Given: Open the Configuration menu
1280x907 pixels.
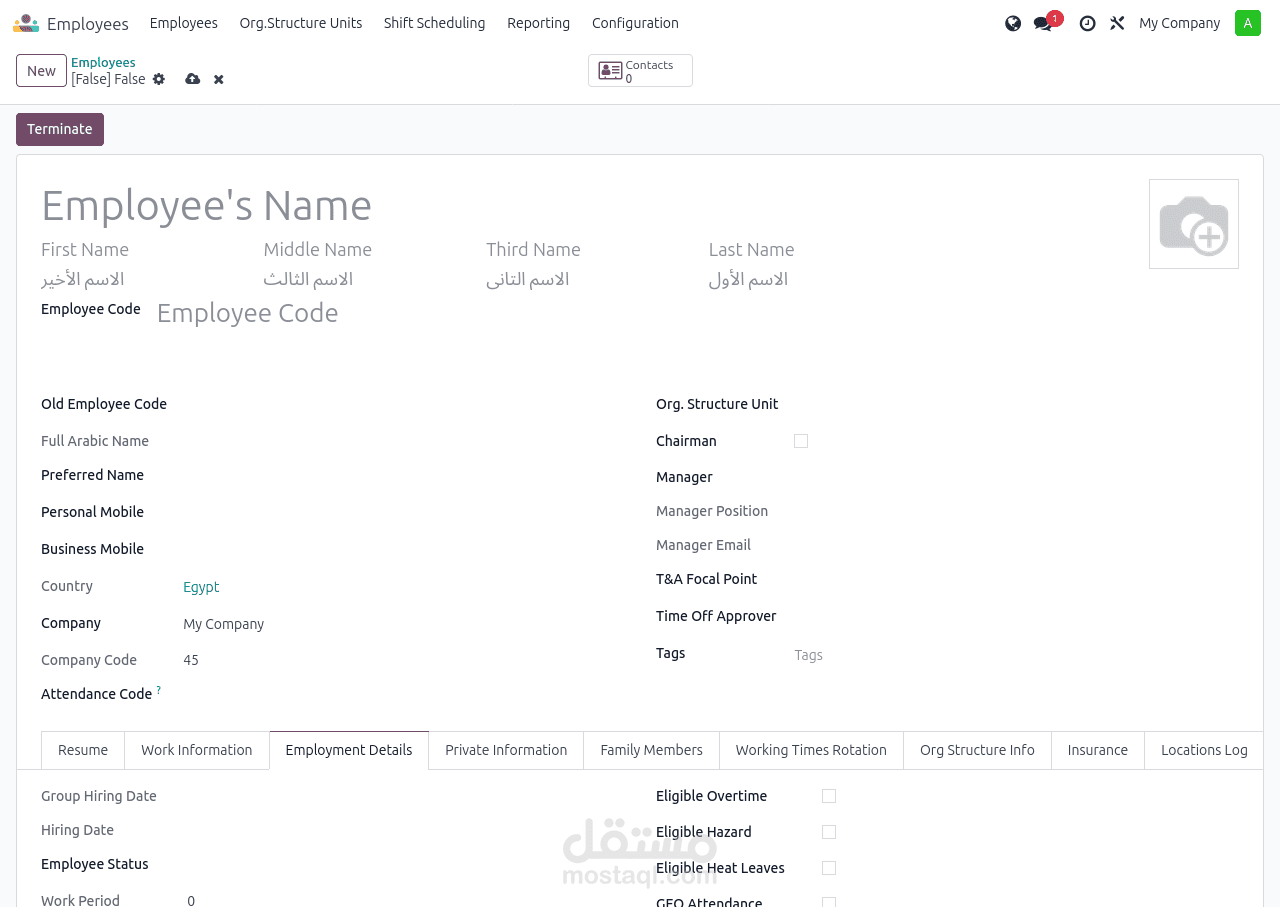Looking at the screenshot, I should click(635, 22).
